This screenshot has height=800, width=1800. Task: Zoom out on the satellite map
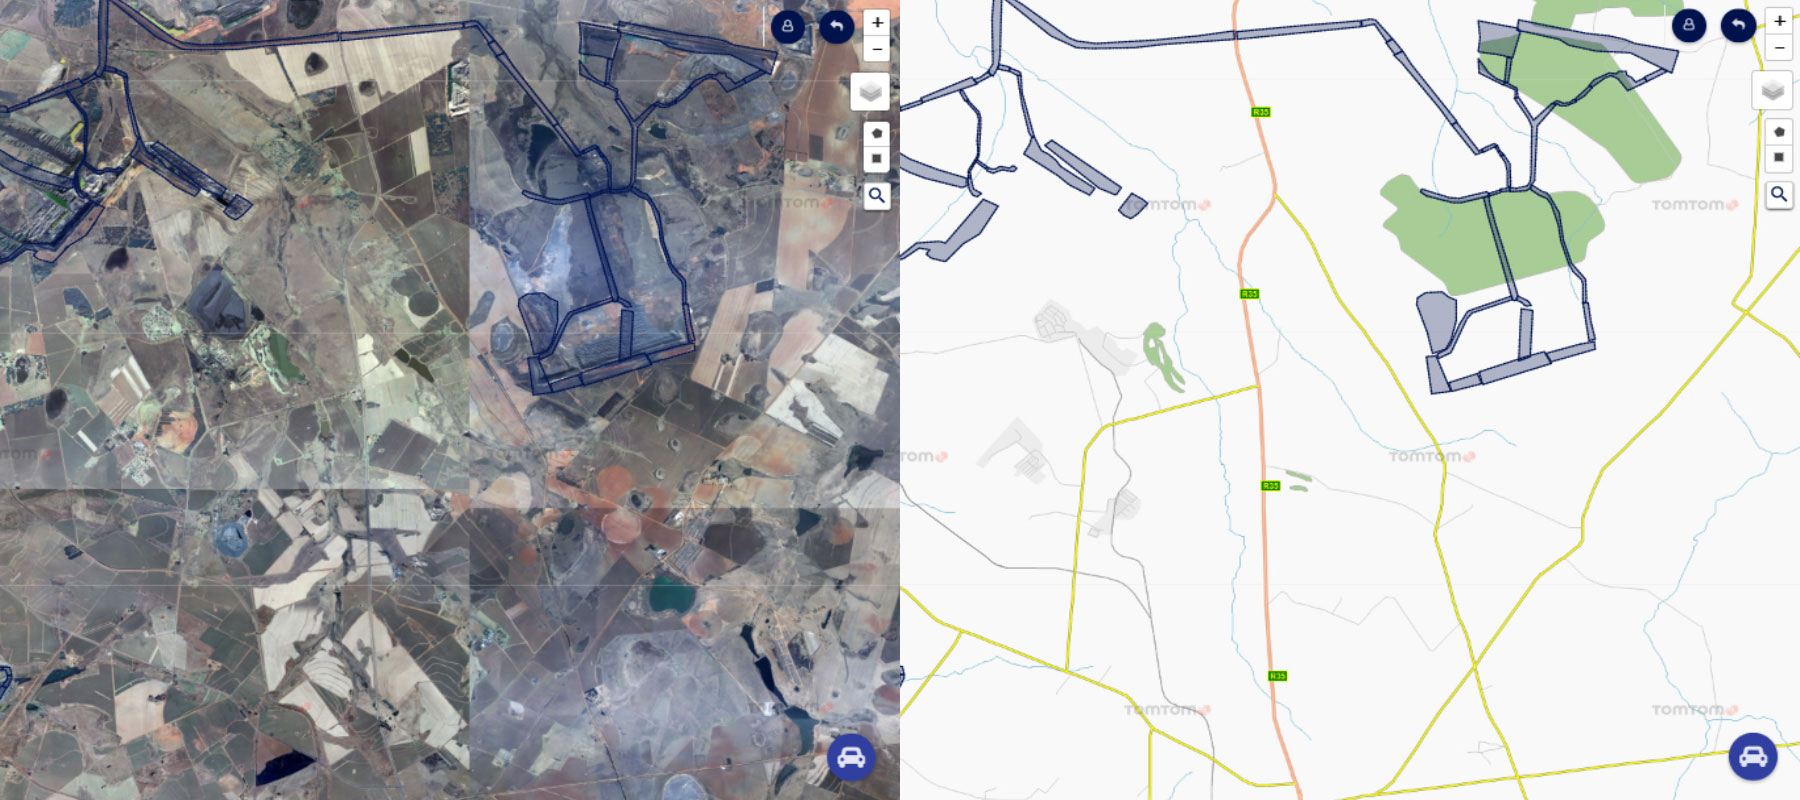(x=877, y=48)
